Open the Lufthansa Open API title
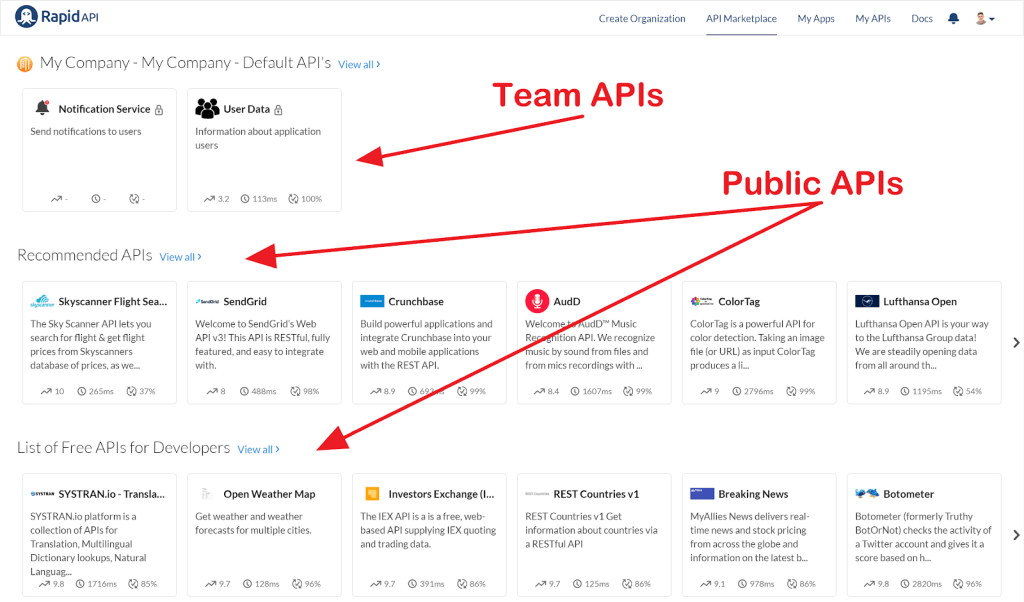The height and width of the screenshot is (602, 1024). pyautogui.click(x=920, y=302)
